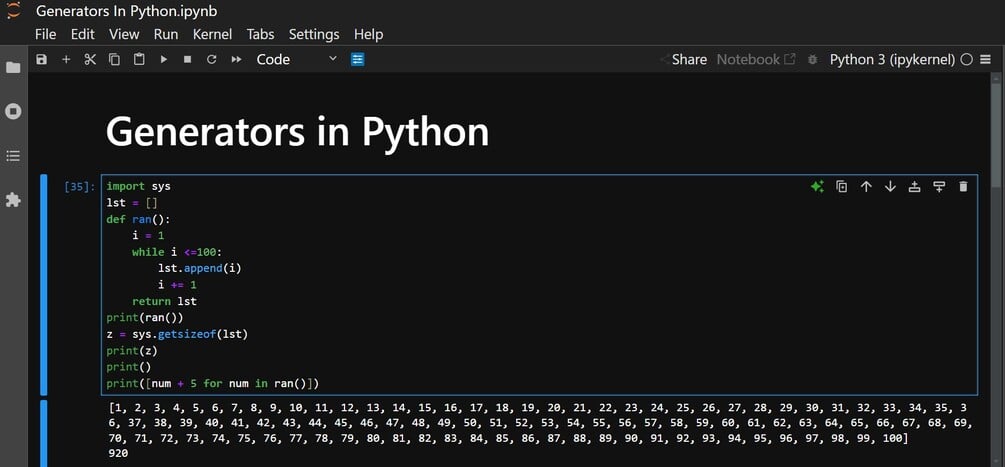Image resolution: width=1005 pixels, height=467 pixels.
Task: Open the cell type Code dropdown
Action: point(297,60)
